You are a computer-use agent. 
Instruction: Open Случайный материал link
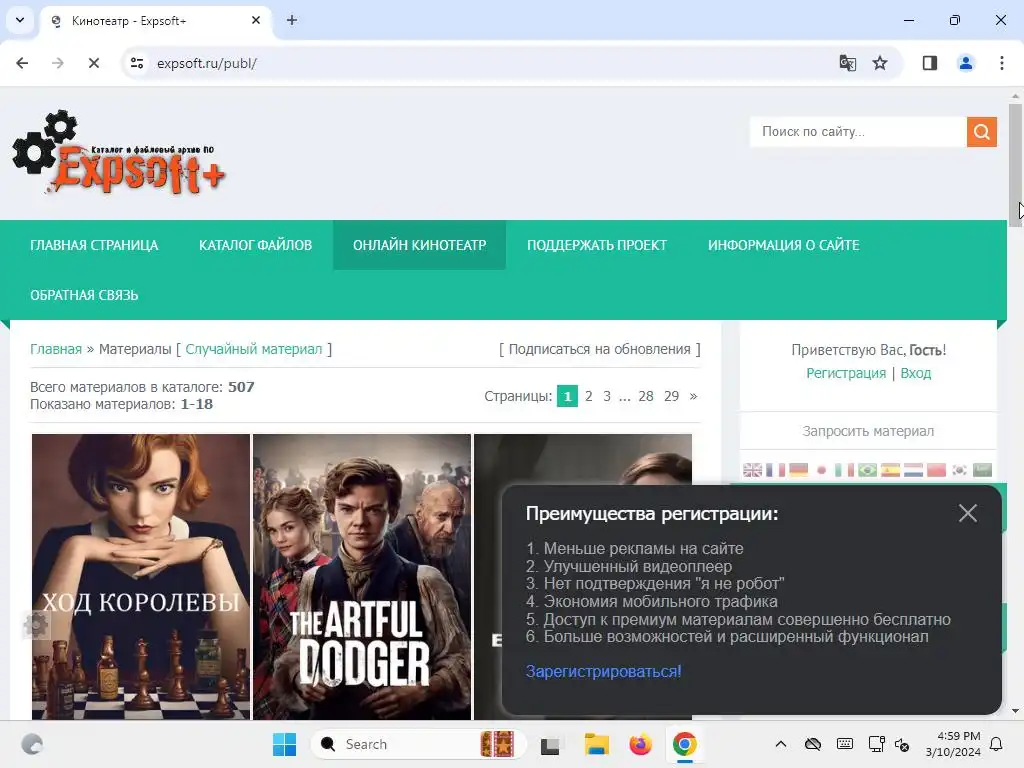(254, 349)
